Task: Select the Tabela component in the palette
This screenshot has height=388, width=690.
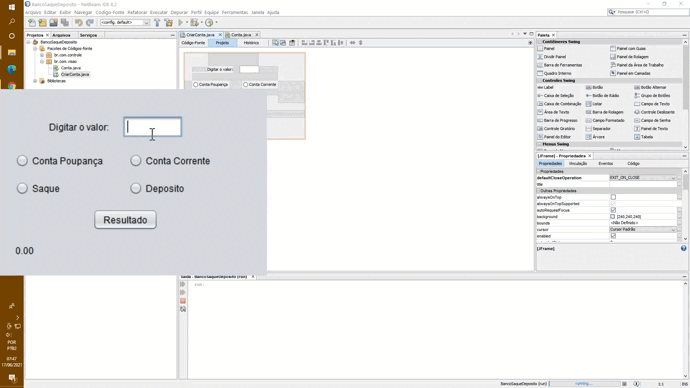Action: point(644,137)
